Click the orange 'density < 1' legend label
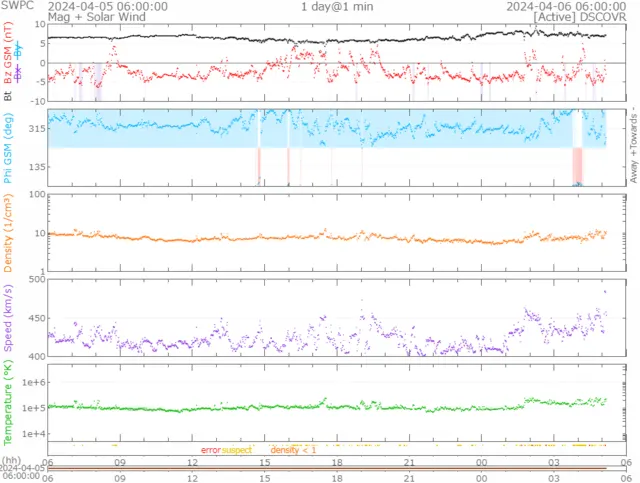 click(293, 451)
